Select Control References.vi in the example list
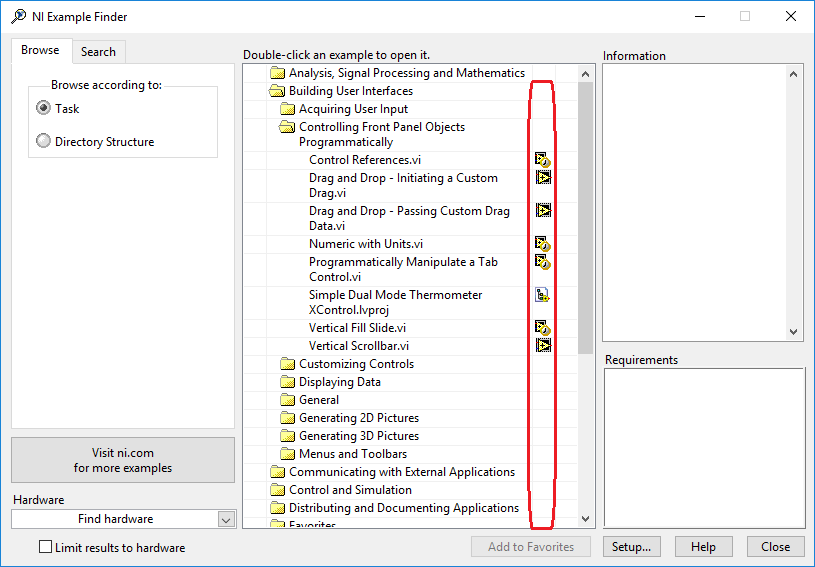 click(x=365, y=160)
